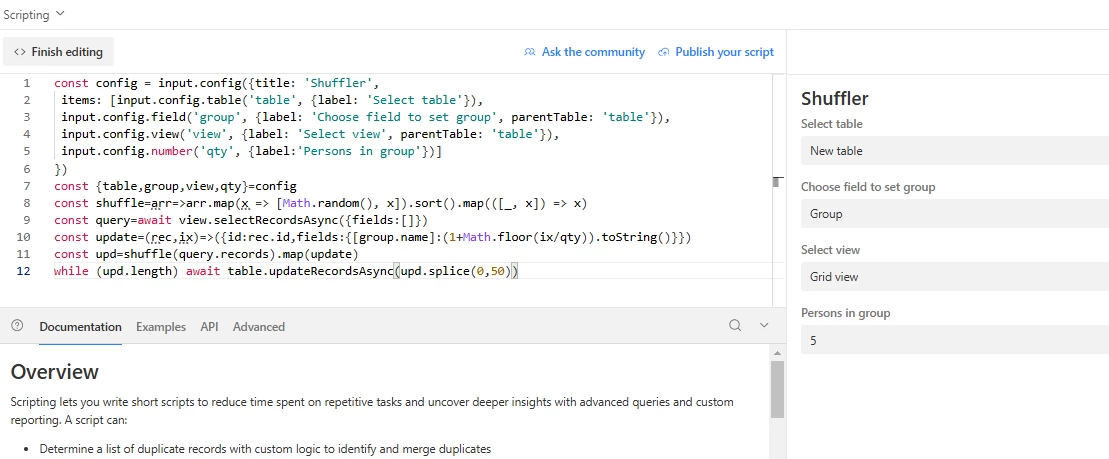Open the Select table dropdown showing New table
The width and height of the screenshot is (1109, 459).
tap(955, 151)
